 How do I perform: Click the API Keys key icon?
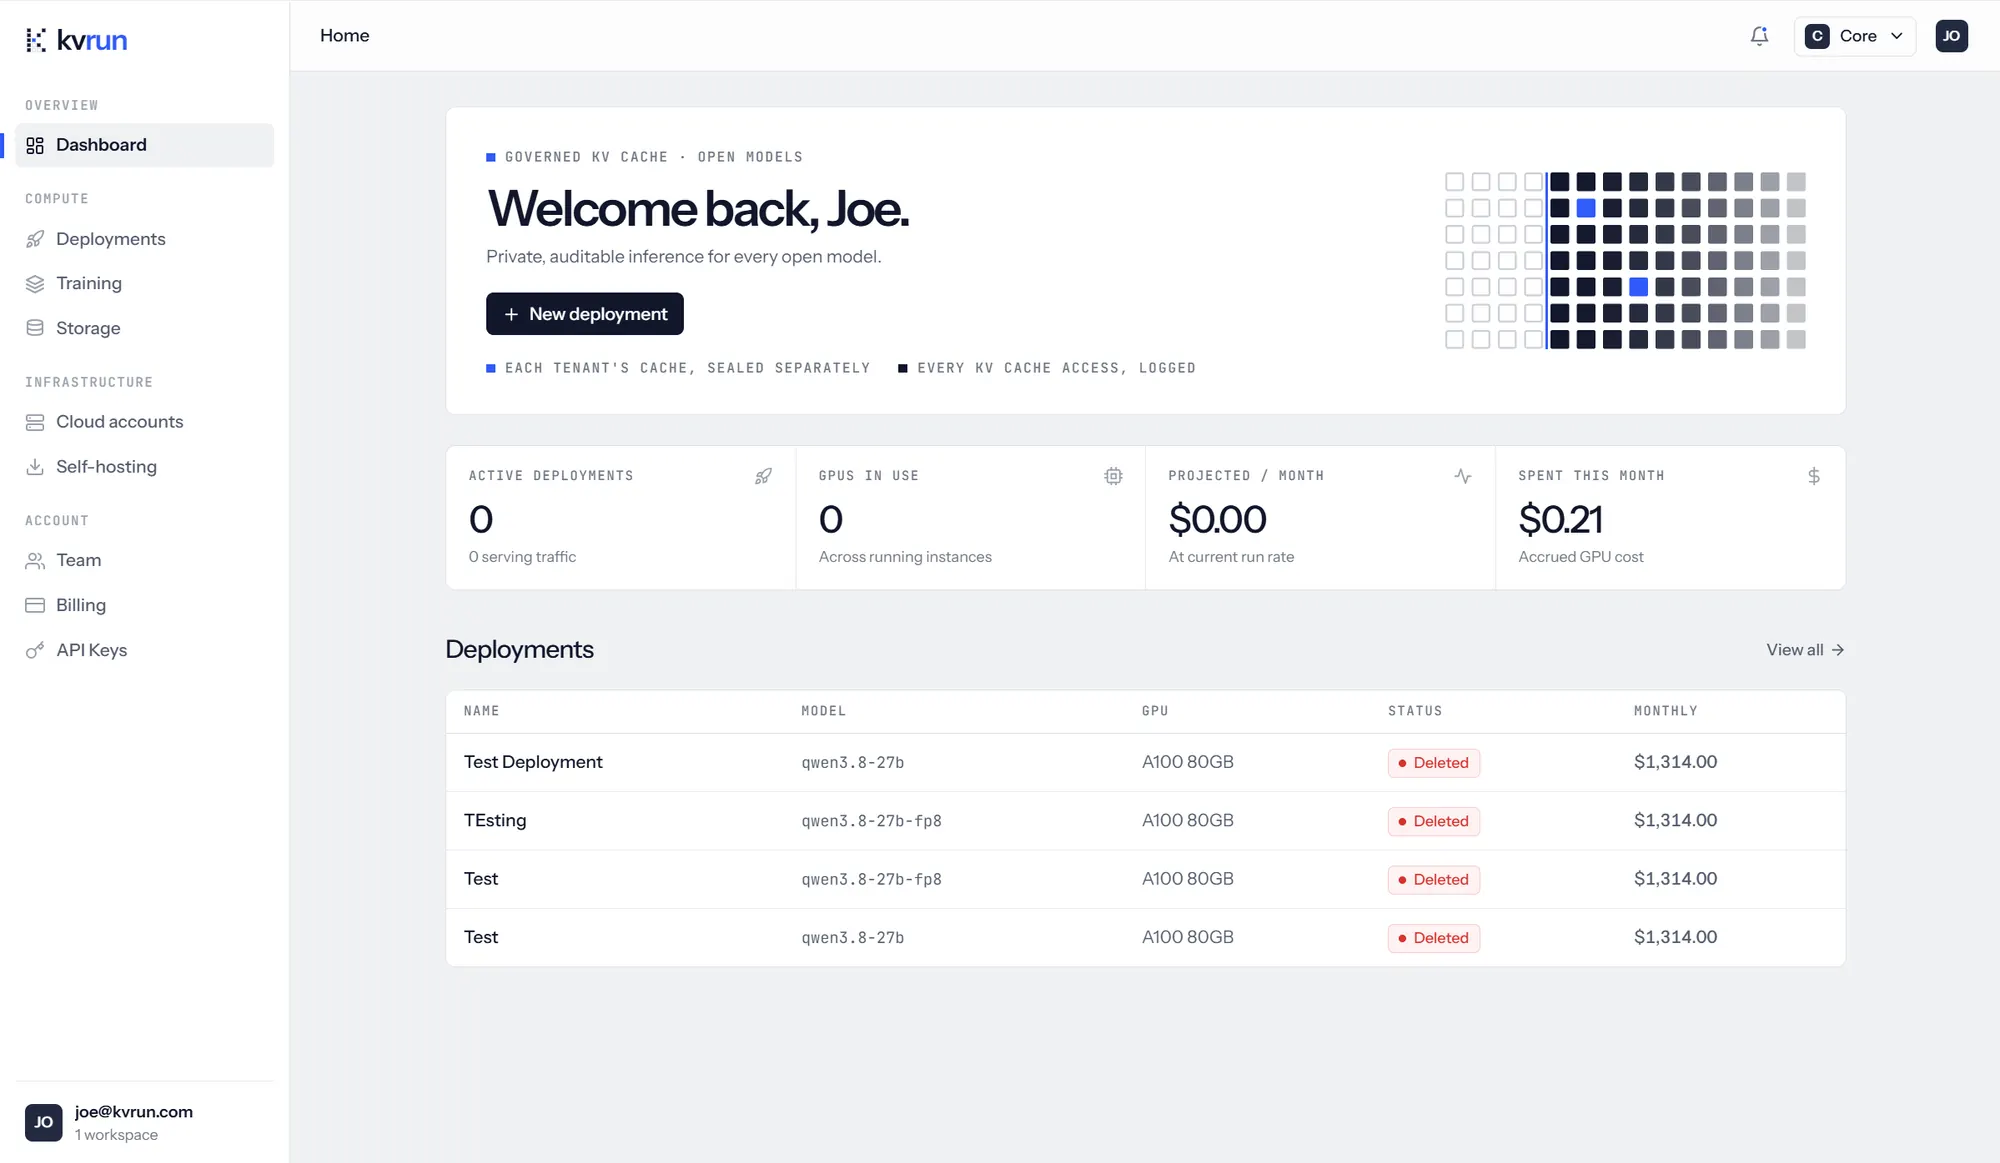pyautogui.click(x=35, y=650)
